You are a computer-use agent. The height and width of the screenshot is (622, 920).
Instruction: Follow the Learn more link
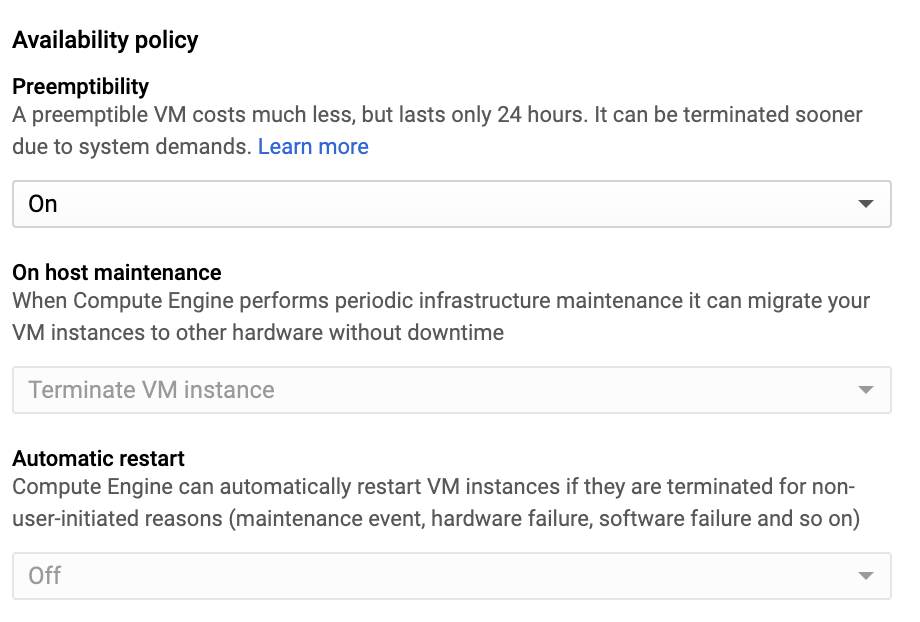(x=313, y=147)
